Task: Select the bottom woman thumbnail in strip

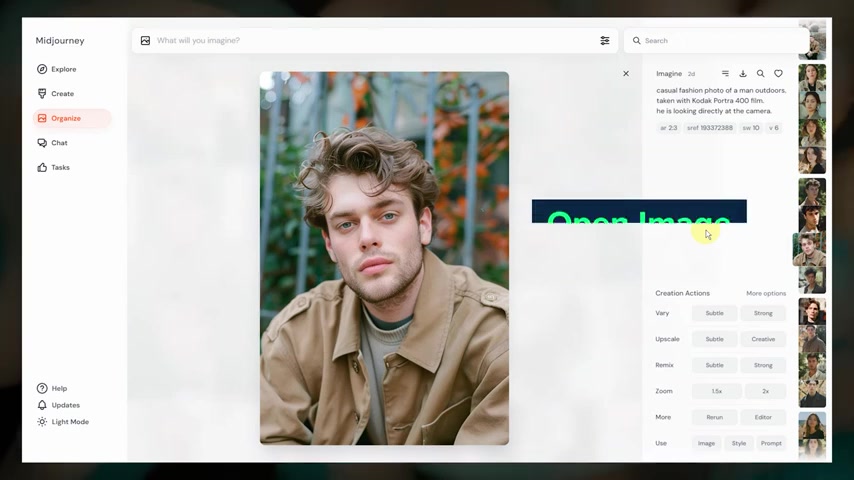Action: point(812,448)
